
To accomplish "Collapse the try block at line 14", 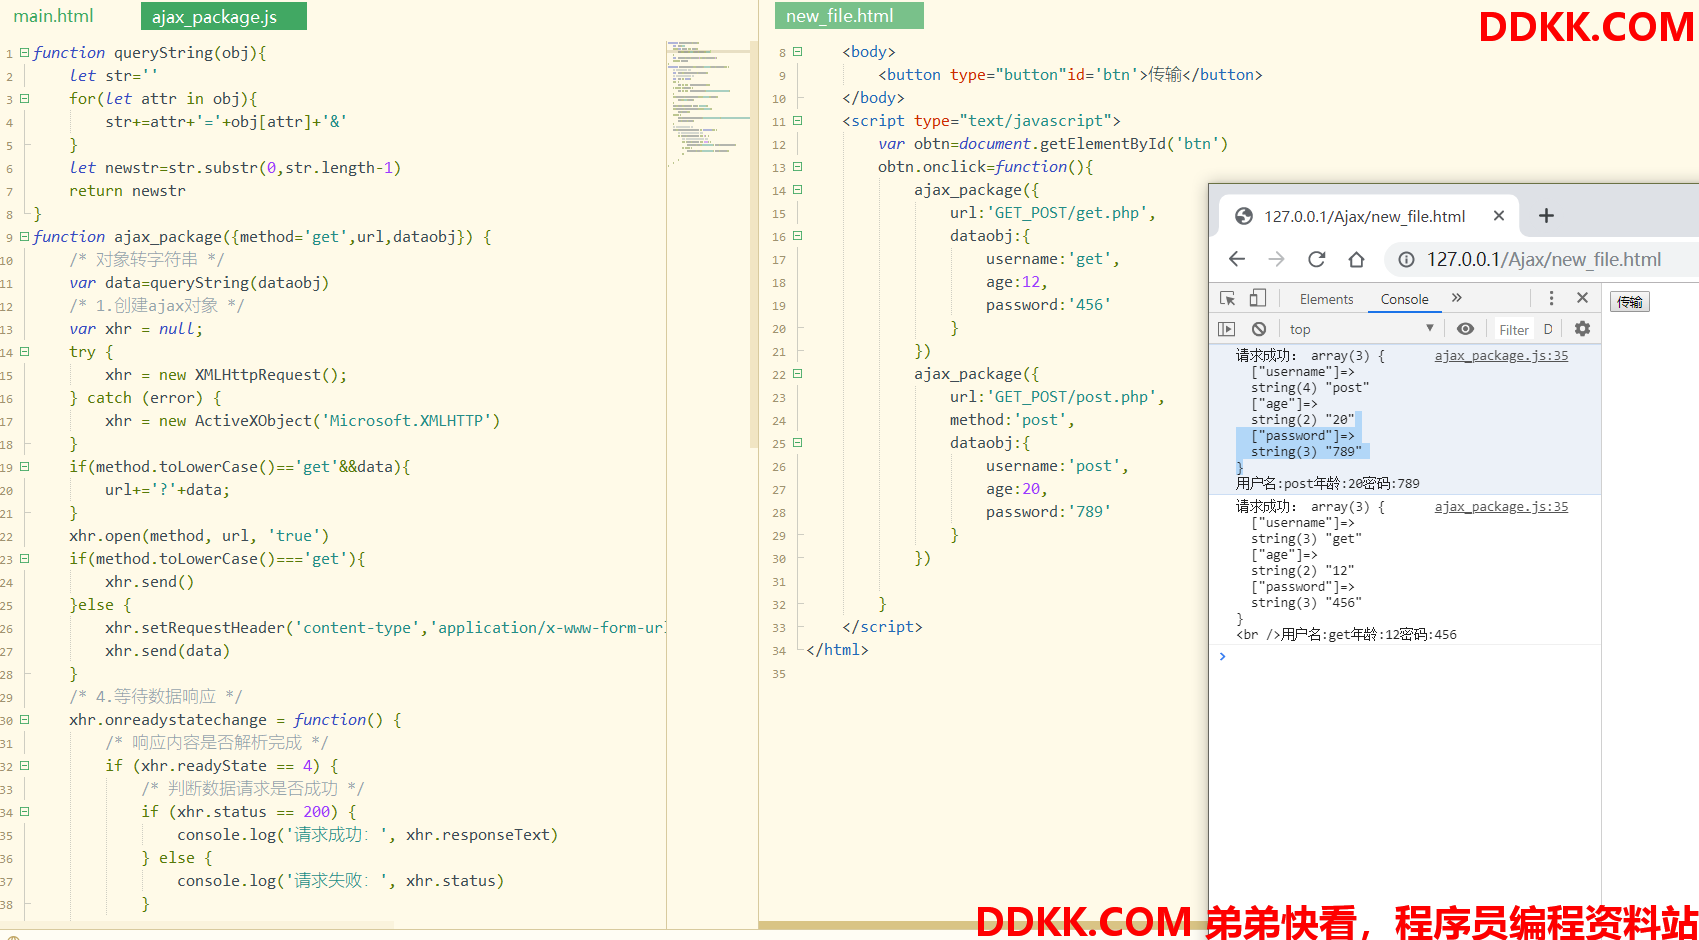I will (x=24, y=351).
